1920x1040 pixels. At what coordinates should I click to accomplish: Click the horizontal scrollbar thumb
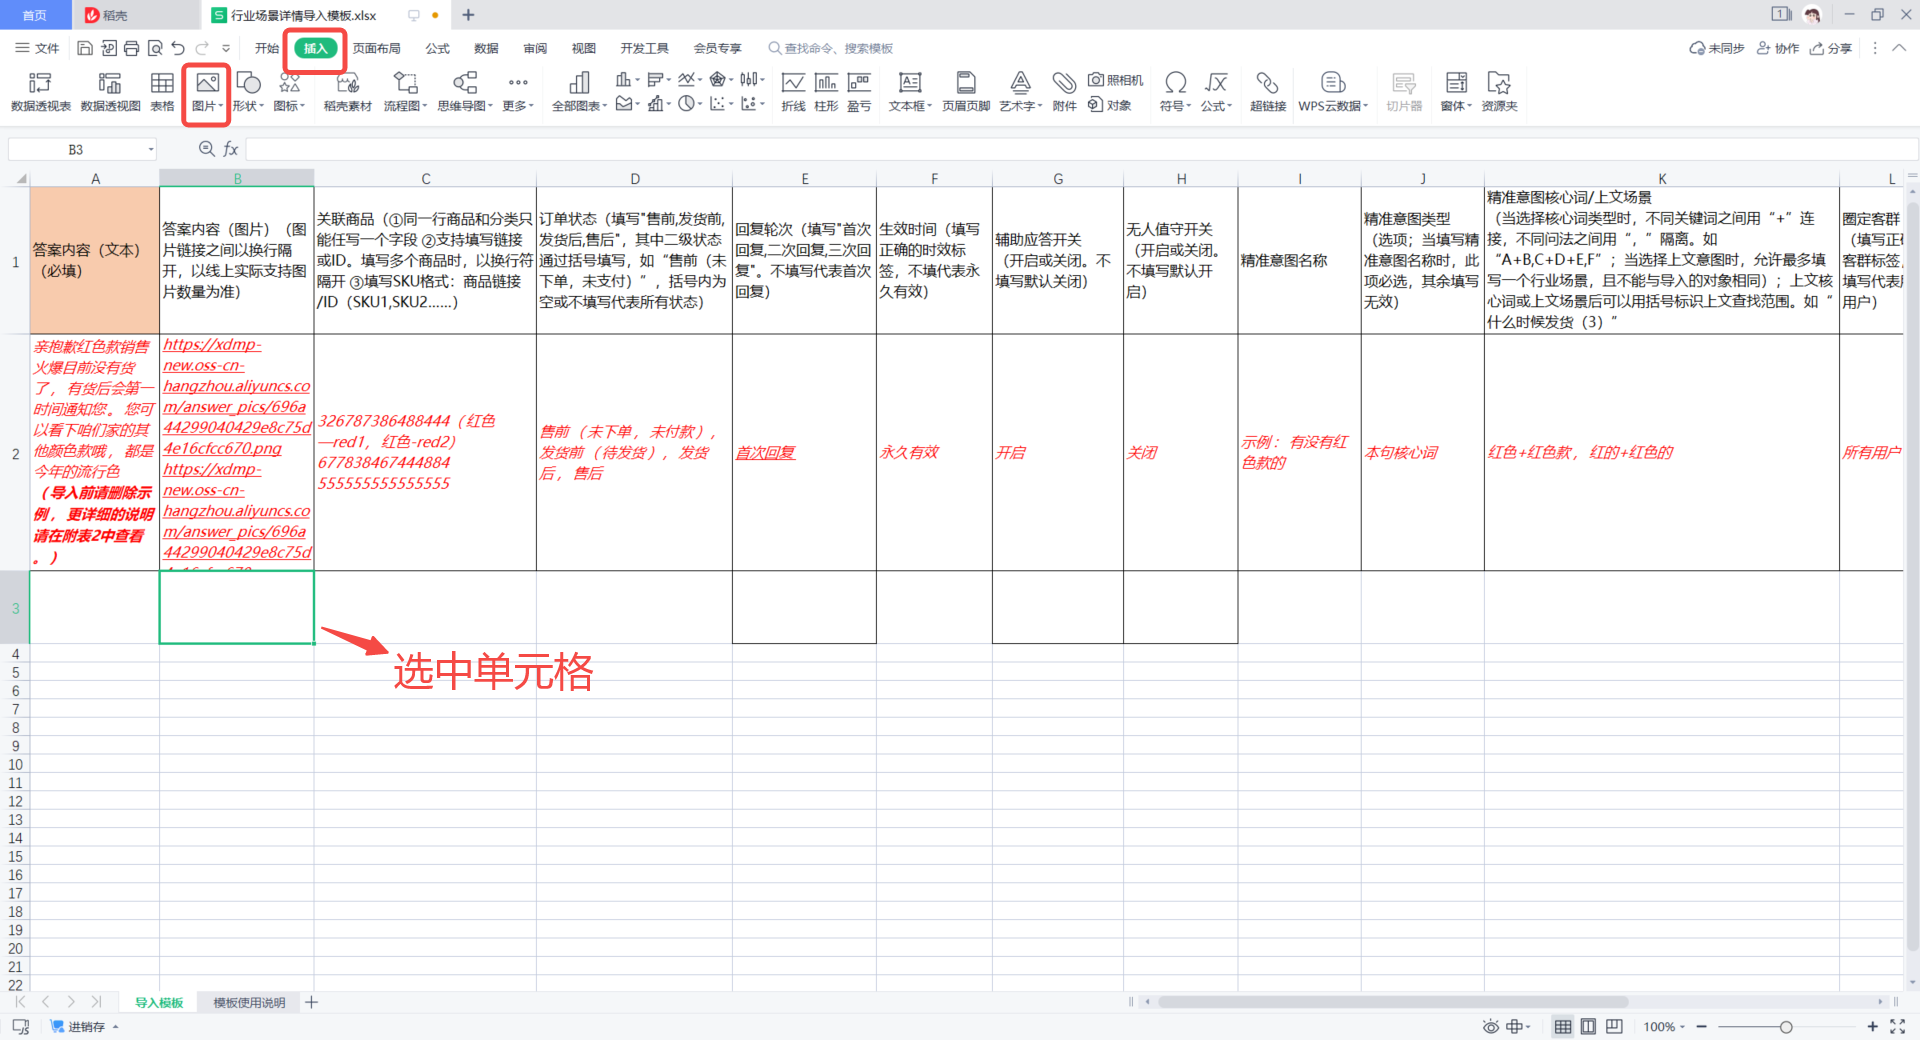(1392, 1001)
